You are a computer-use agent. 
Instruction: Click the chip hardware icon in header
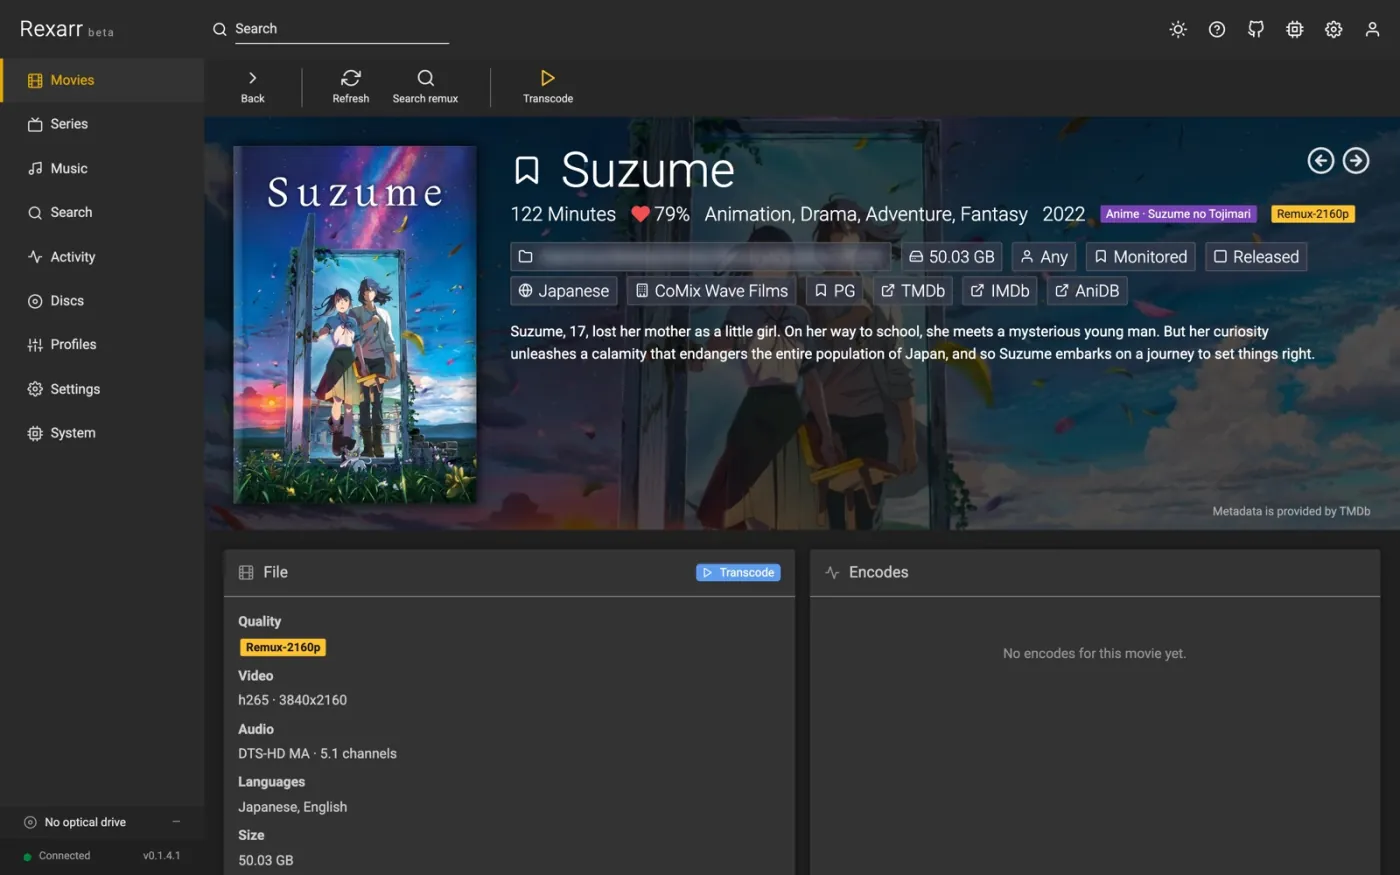(x=1295, y=29)
